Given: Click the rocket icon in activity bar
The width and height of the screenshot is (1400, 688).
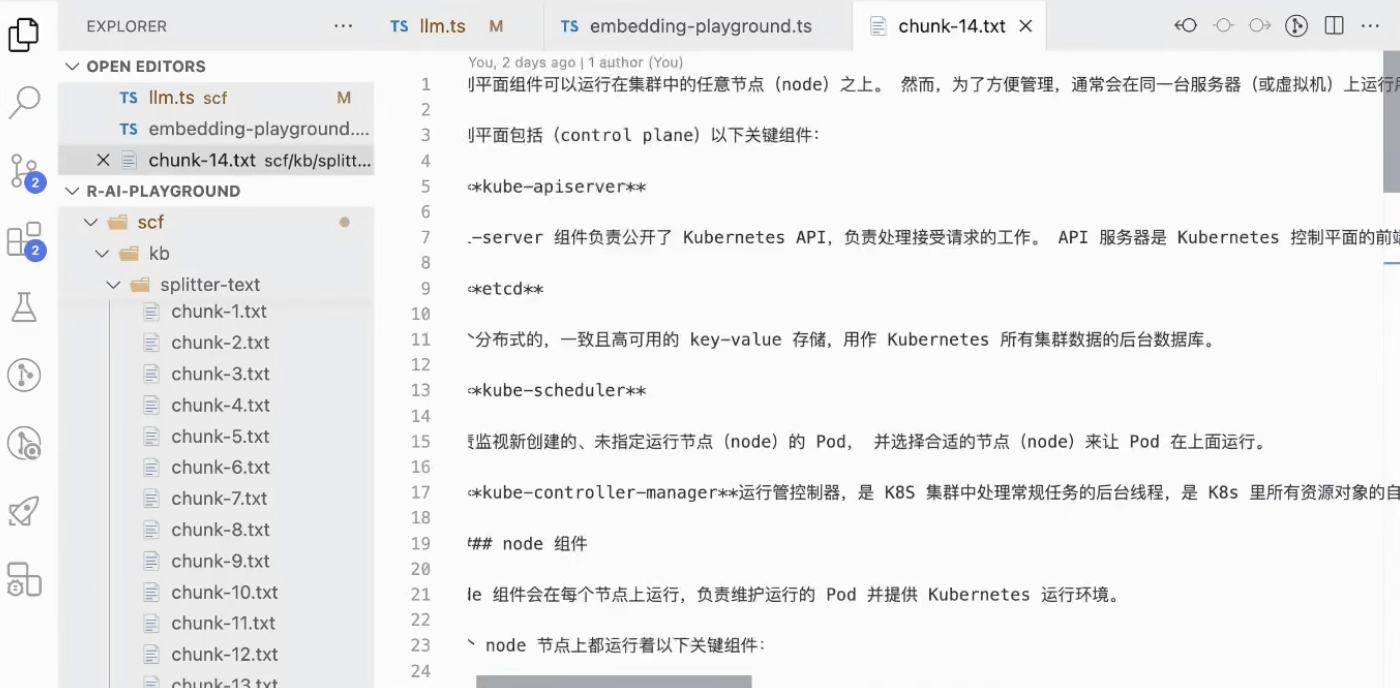Looking at the screenshot, I should pos(24,511).
